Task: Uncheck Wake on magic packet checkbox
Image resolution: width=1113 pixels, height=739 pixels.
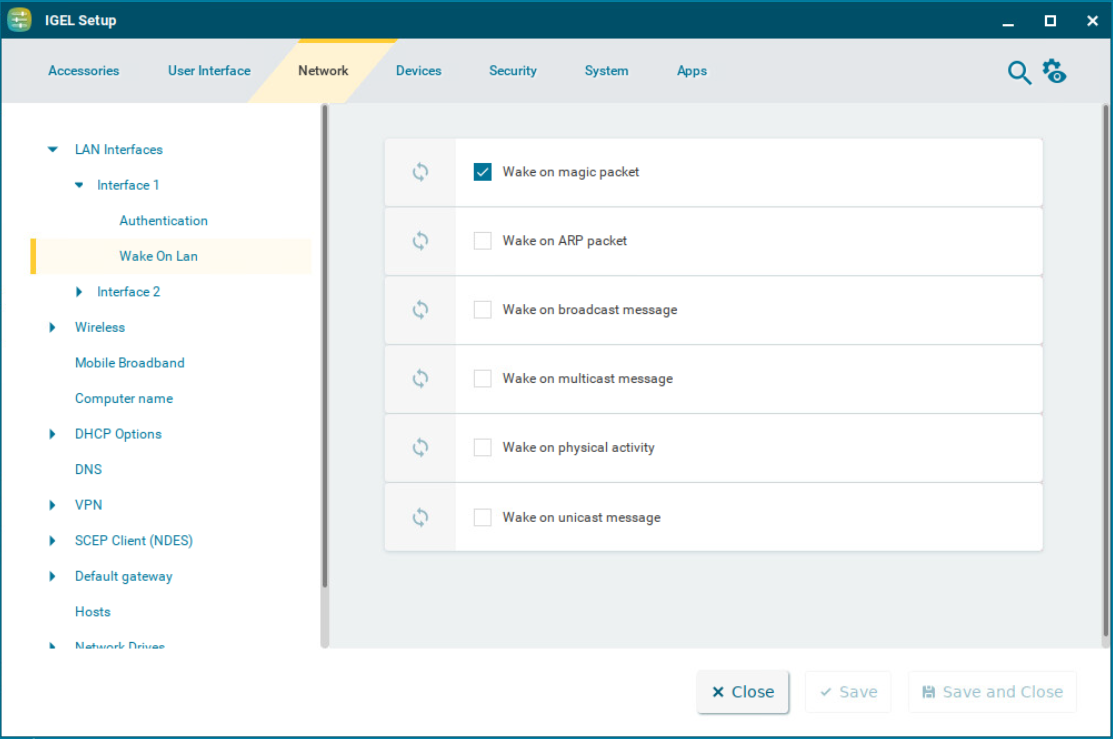Action: pos(483,172)
